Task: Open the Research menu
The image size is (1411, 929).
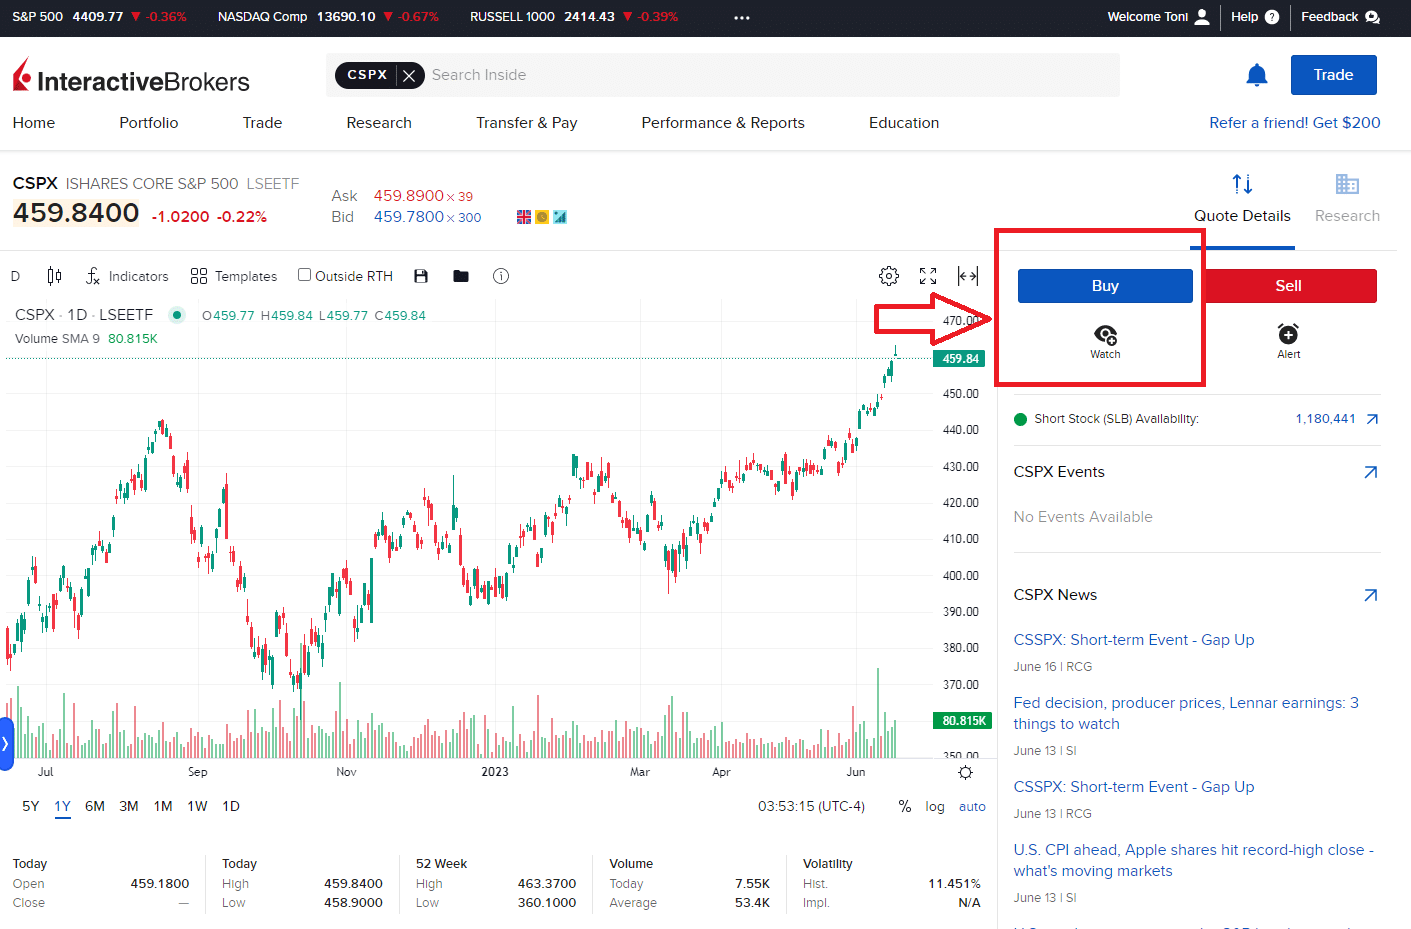Action: click(x=379, y=123)
